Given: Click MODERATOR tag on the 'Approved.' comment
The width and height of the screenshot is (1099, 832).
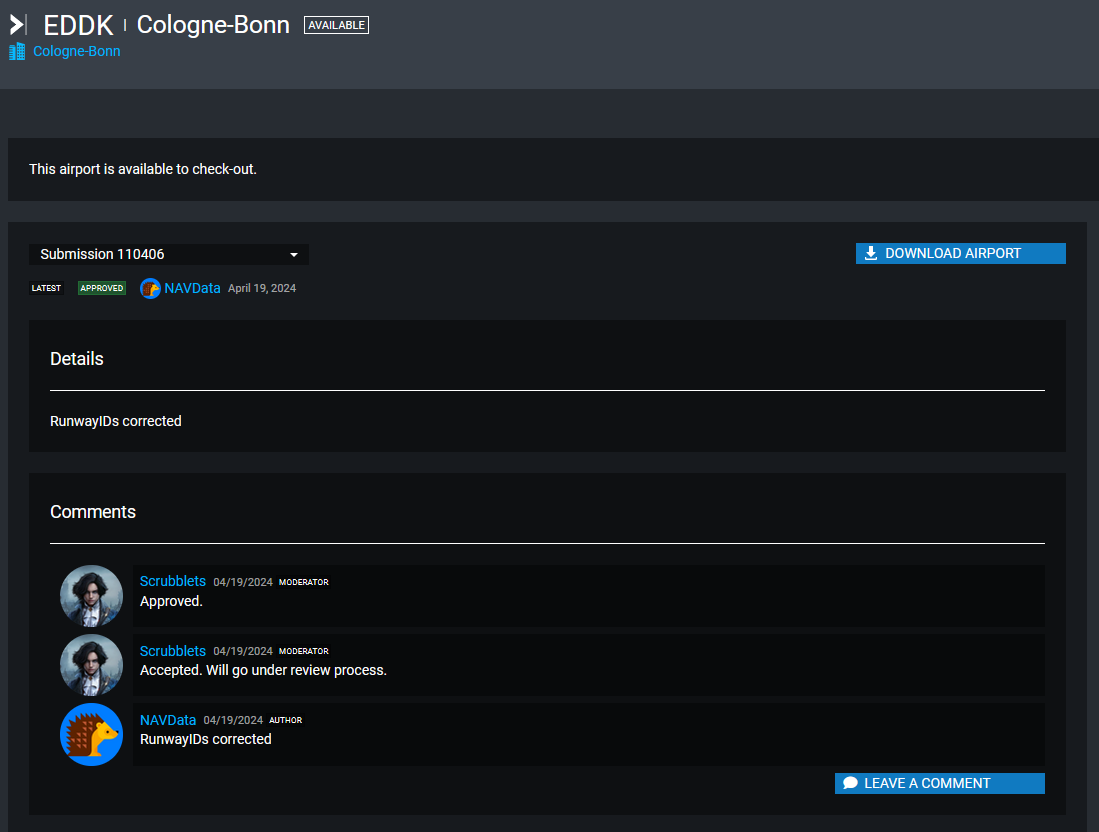Looking at the screenshot, I should coord(303,582).
